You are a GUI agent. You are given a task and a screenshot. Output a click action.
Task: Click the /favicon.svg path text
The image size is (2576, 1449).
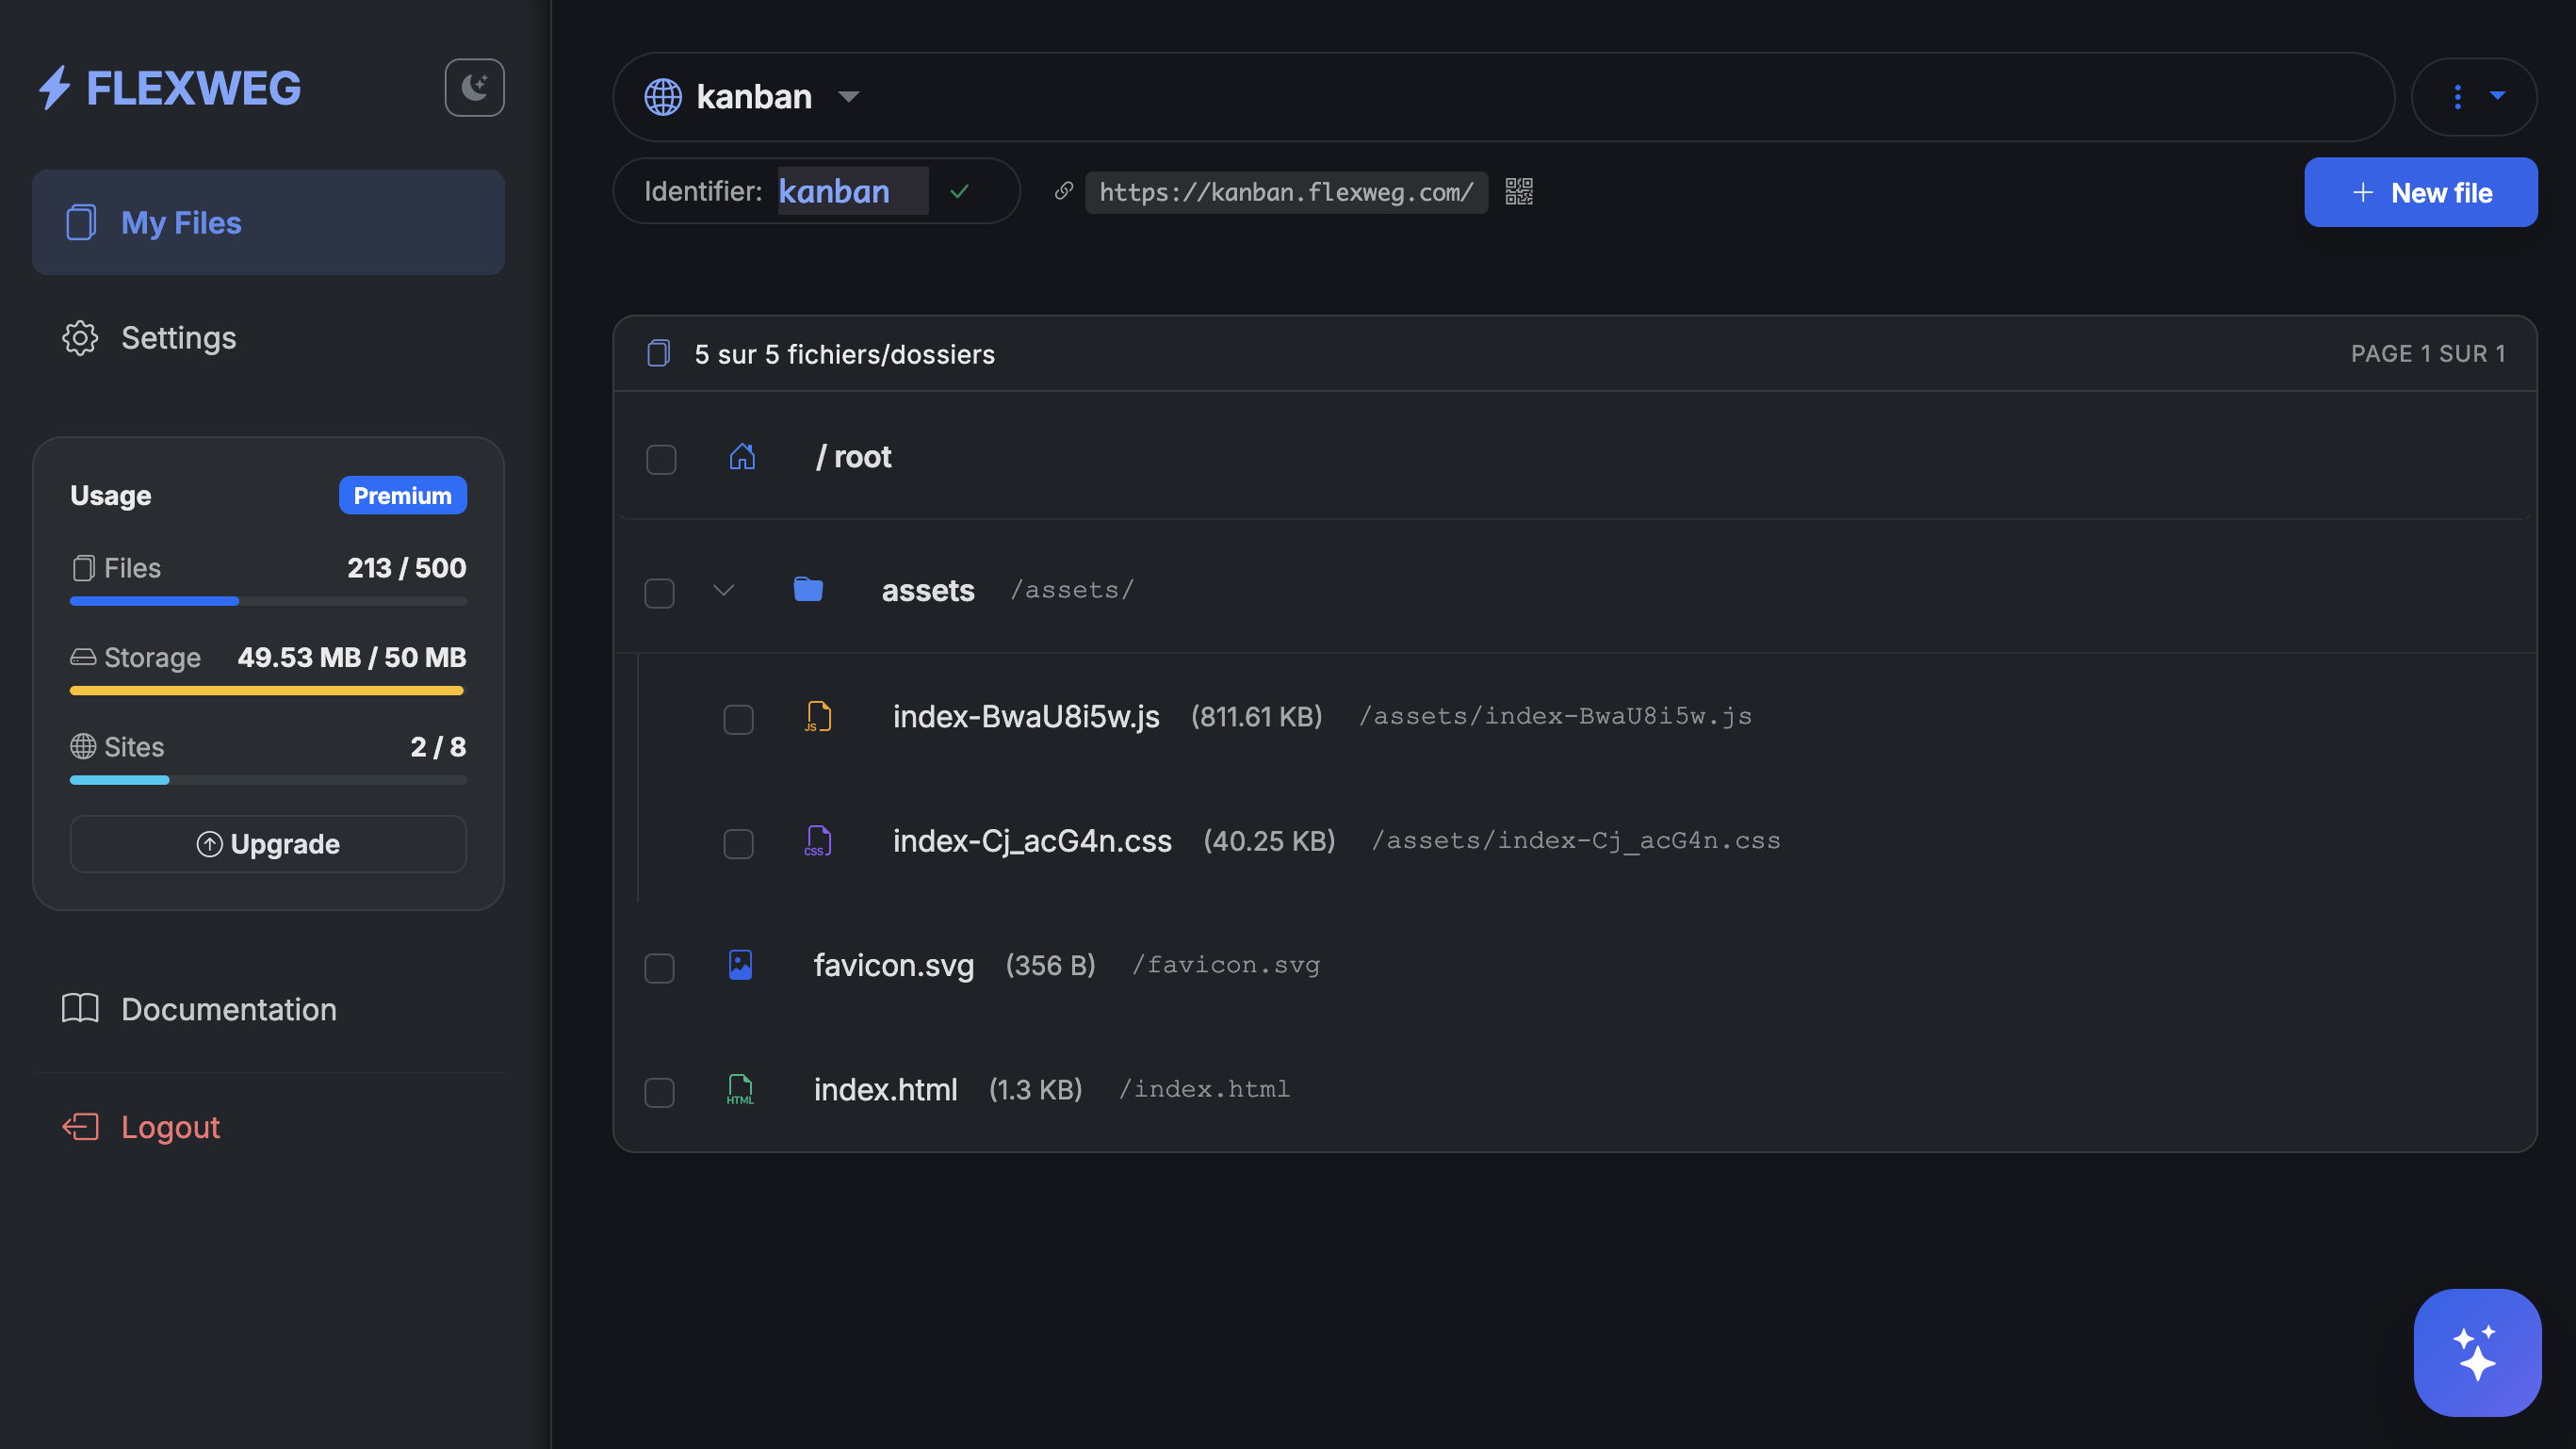click(x=1225, y=966)
